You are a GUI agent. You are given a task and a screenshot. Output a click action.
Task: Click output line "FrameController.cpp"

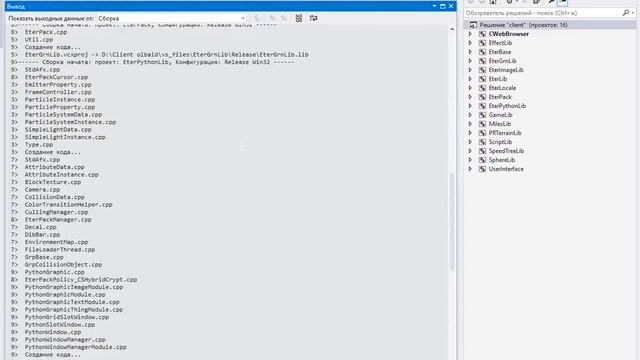pyautogui.click(x=58, y=92)
